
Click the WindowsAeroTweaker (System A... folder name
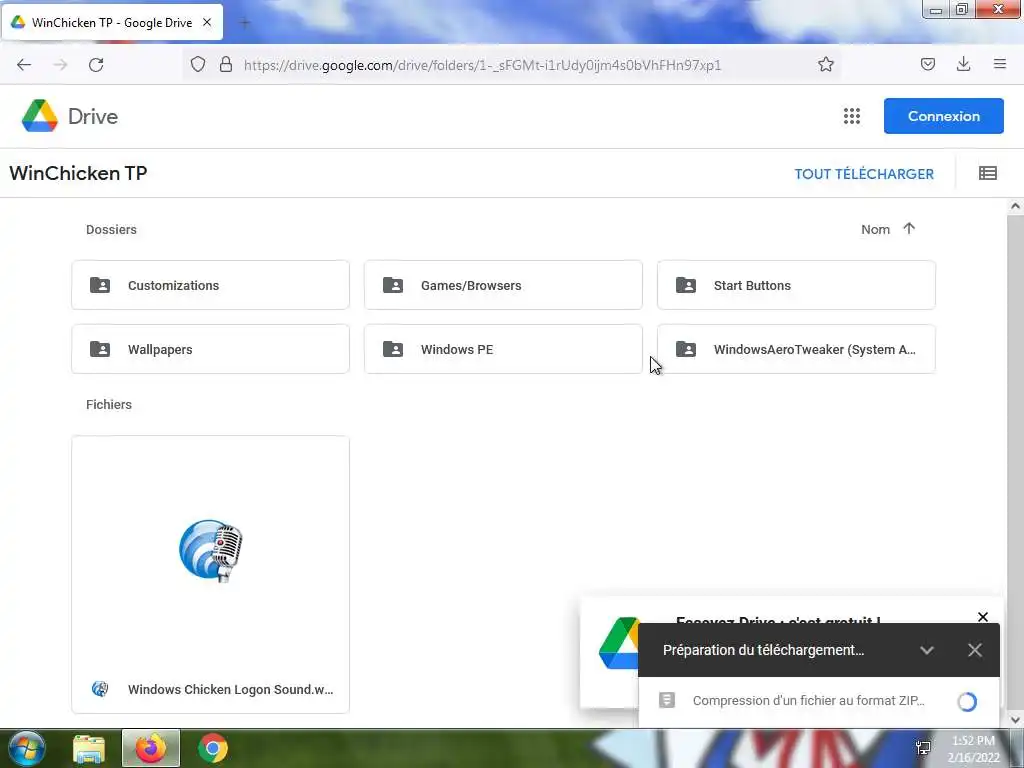pyautogui.click(x=814, y=349)
